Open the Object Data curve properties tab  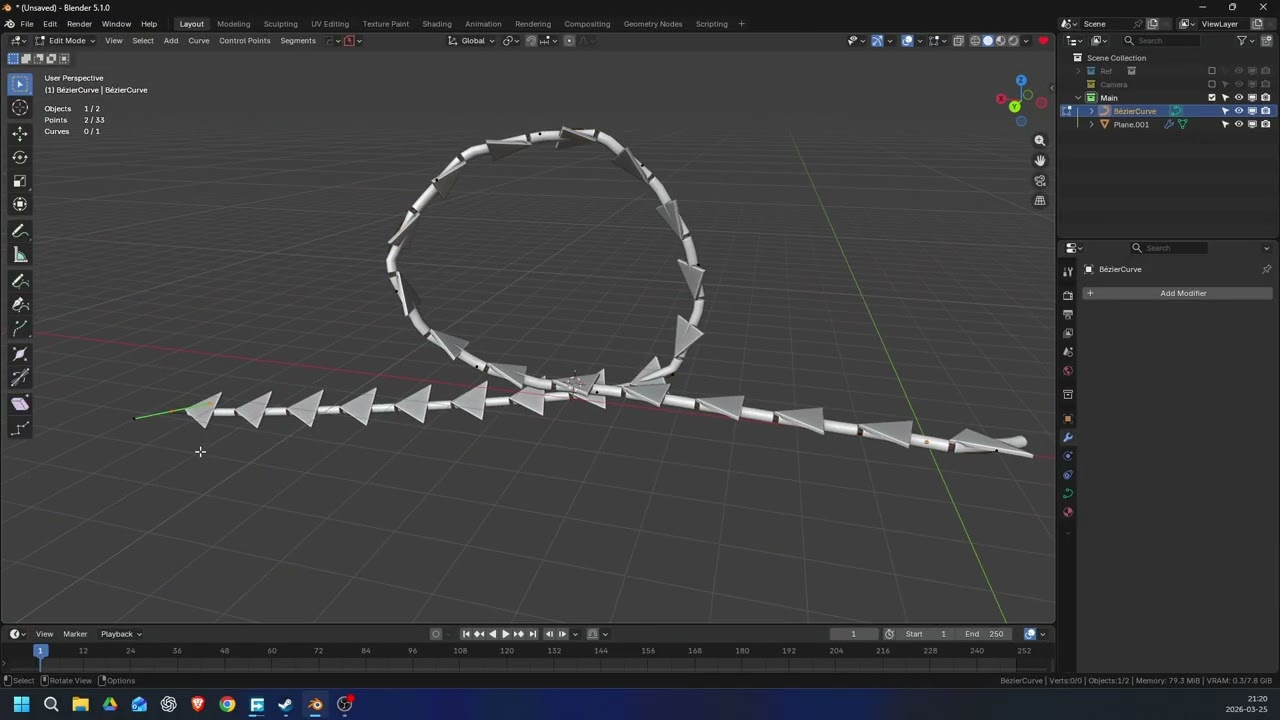click(x=1068, y=494)
